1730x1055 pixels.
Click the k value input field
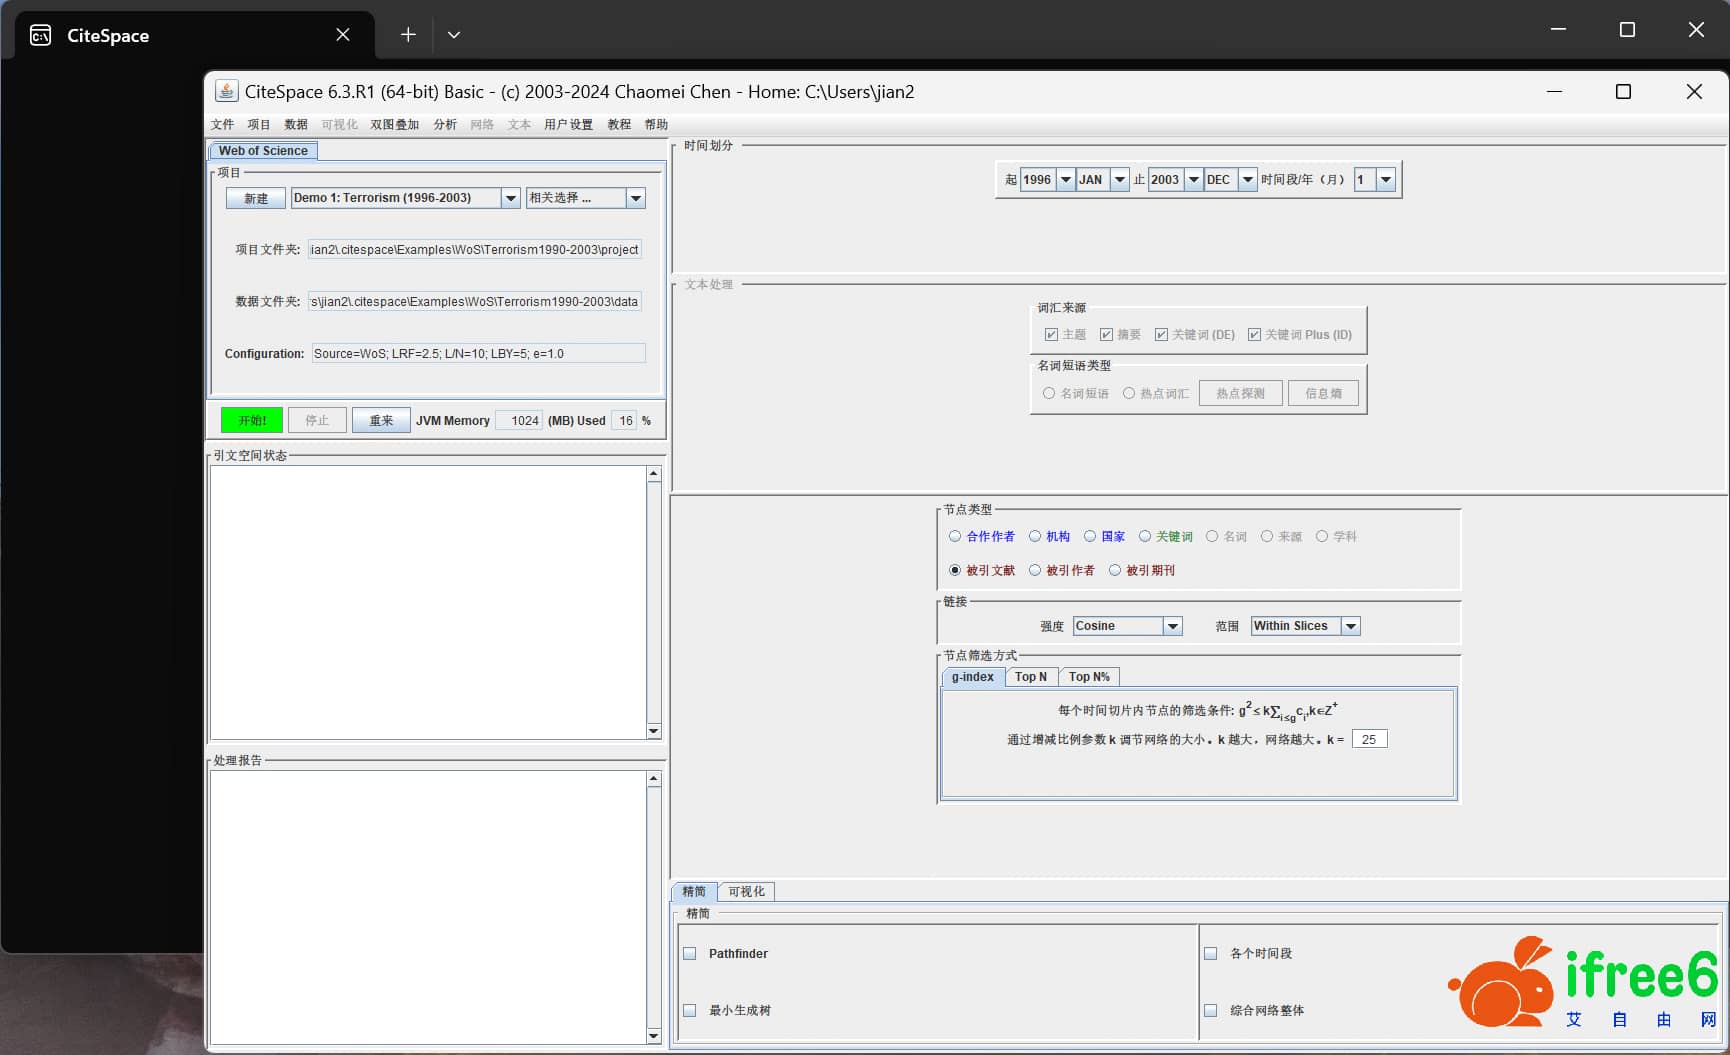pyautogui.click(x=1368, y=740)
